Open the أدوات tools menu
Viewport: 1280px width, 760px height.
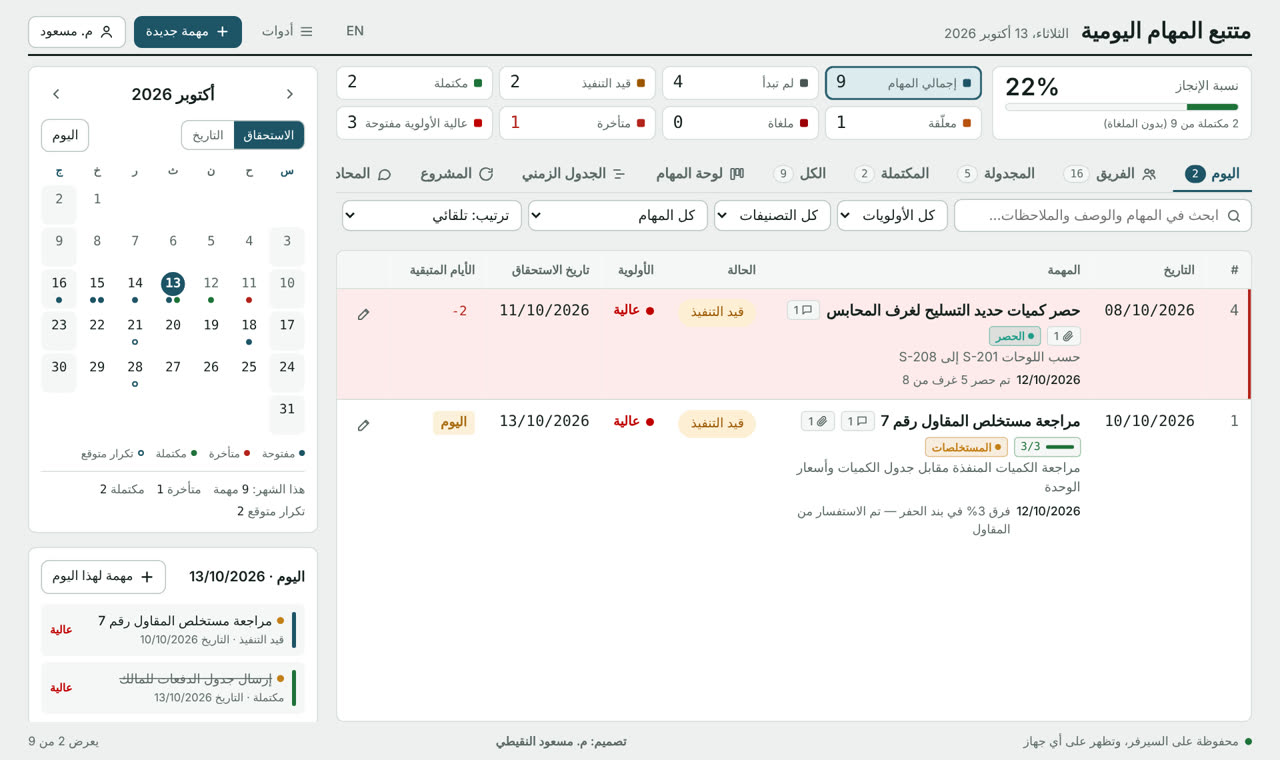click(287, 31)
